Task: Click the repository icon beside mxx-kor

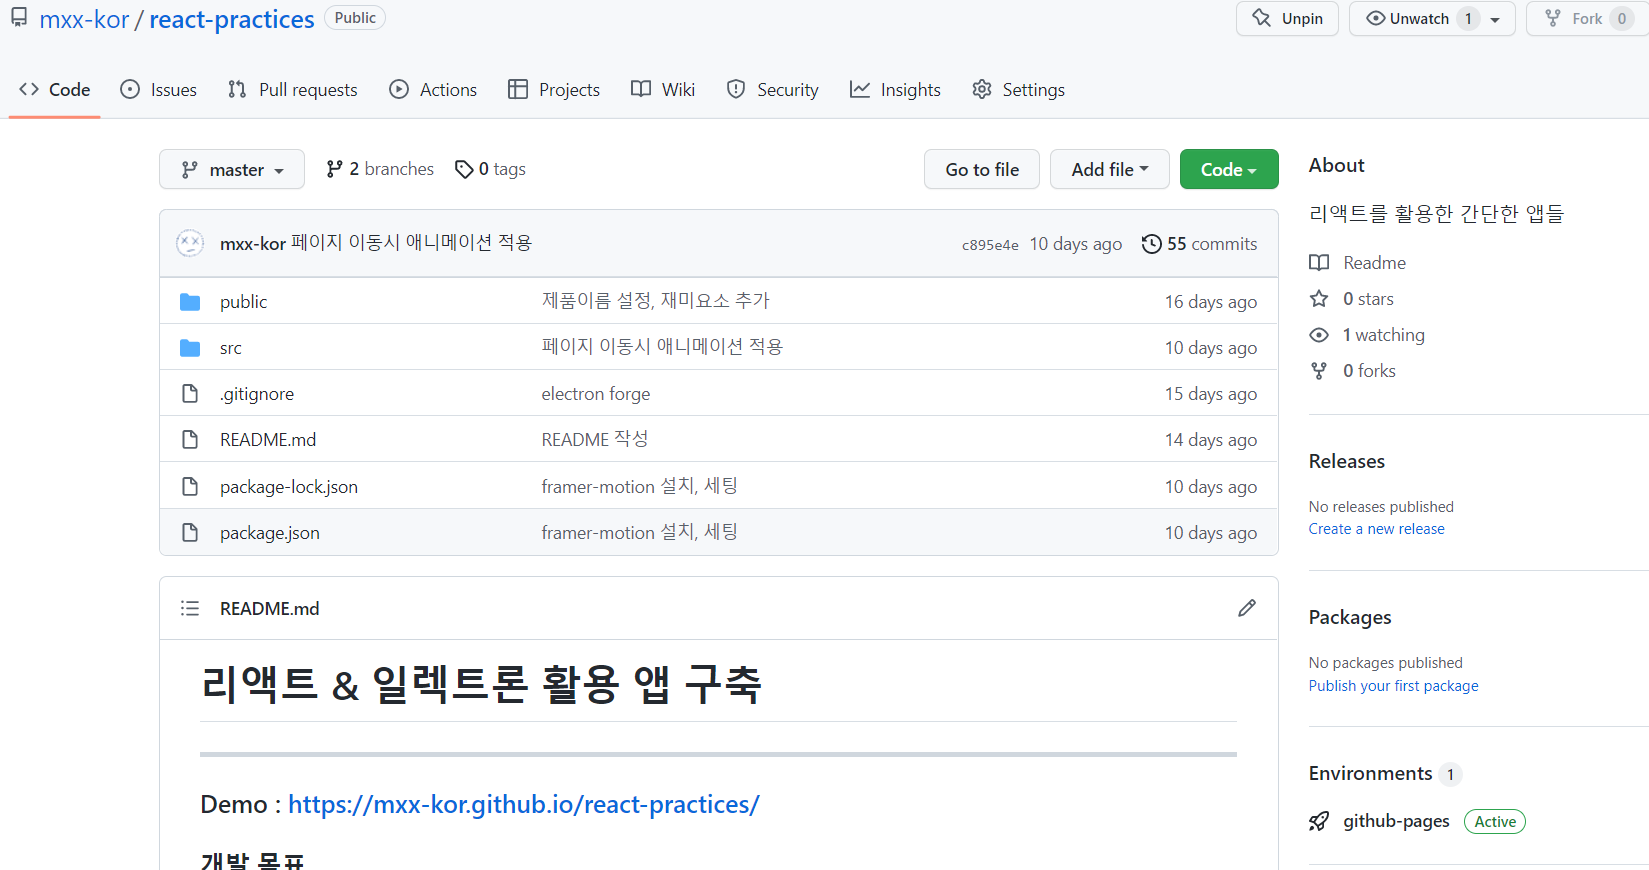Action: tap(19, 17)
